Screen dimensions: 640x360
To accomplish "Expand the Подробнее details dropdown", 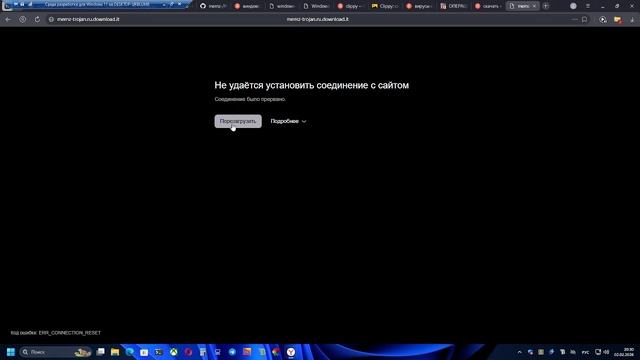I will (x=288, y=121).
